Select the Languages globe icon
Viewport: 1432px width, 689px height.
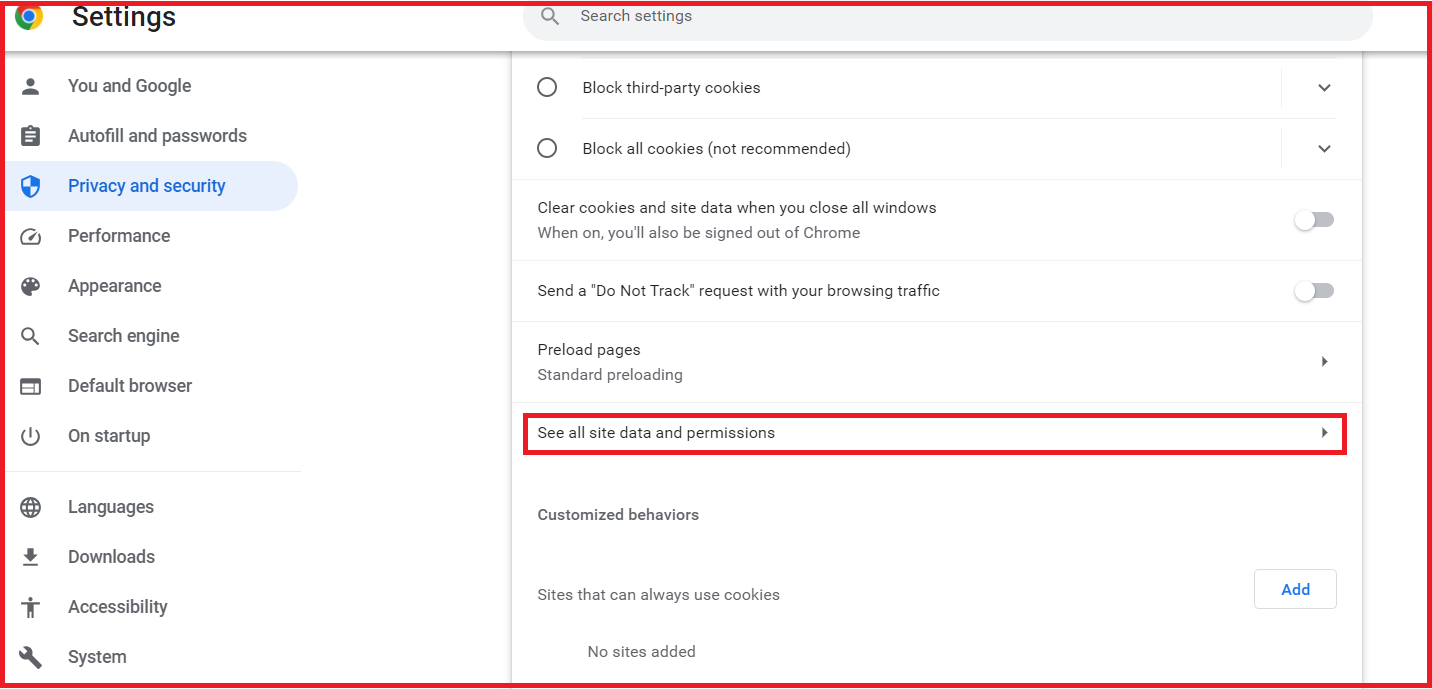point(31,507)
